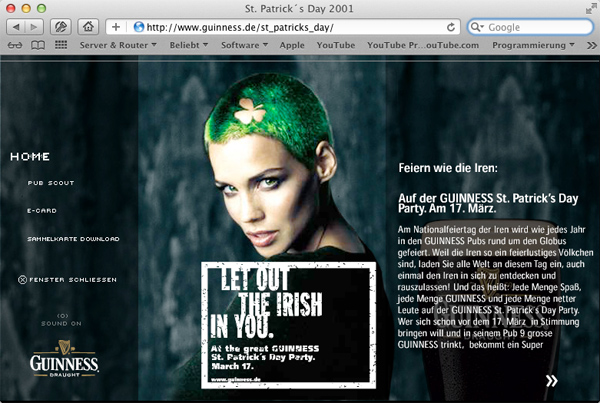Click www.guinness.de text on poster
Image resolution: width=600 pixels, height=403 pixels.
pyautogui.click(x=236, y=379)
